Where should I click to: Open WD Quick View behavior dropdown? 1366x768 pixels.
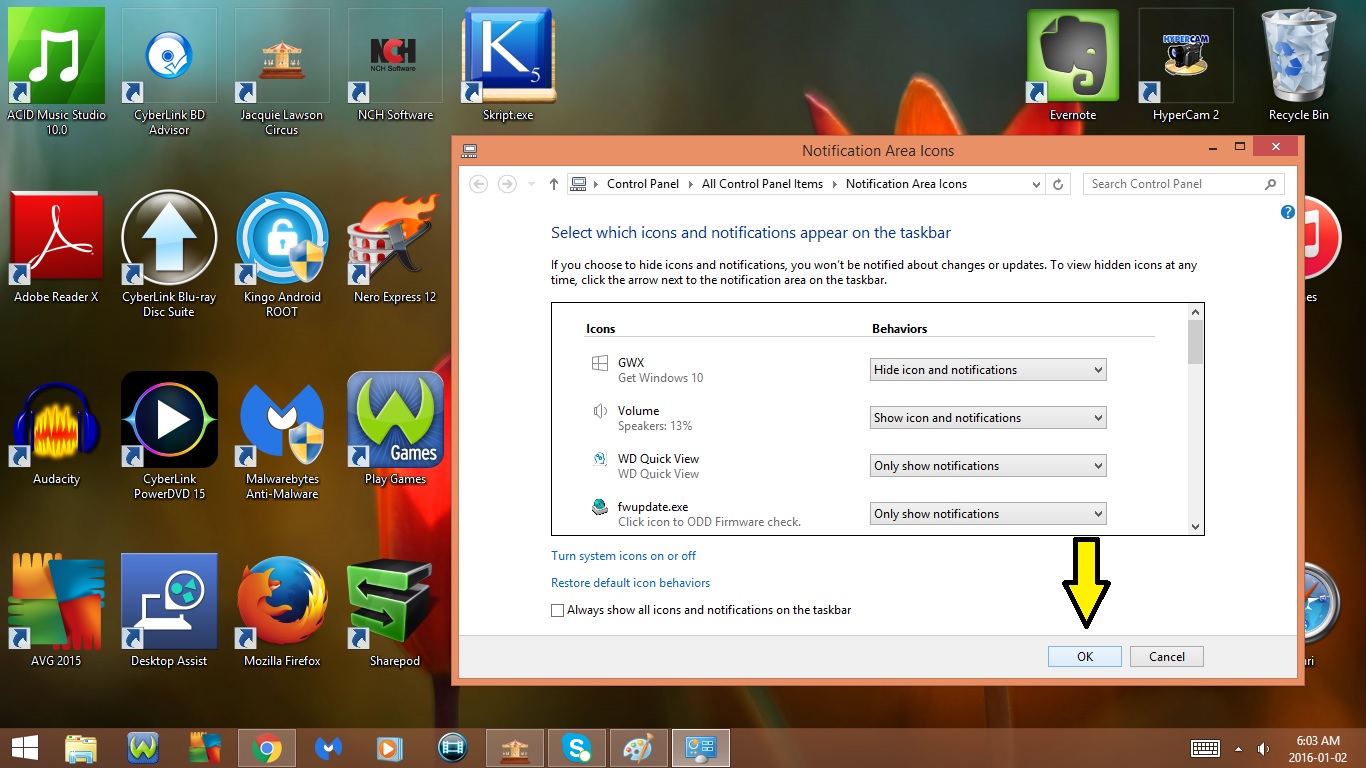(x=988, y=466)
